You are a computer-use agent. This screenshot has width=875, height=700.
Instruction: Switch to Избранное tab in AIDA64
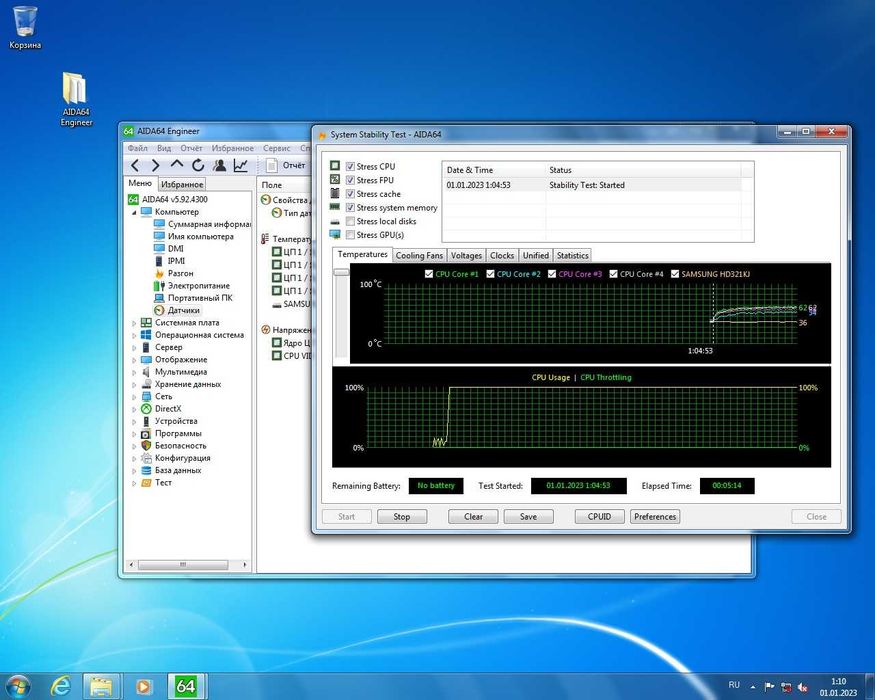click(182, 184)
